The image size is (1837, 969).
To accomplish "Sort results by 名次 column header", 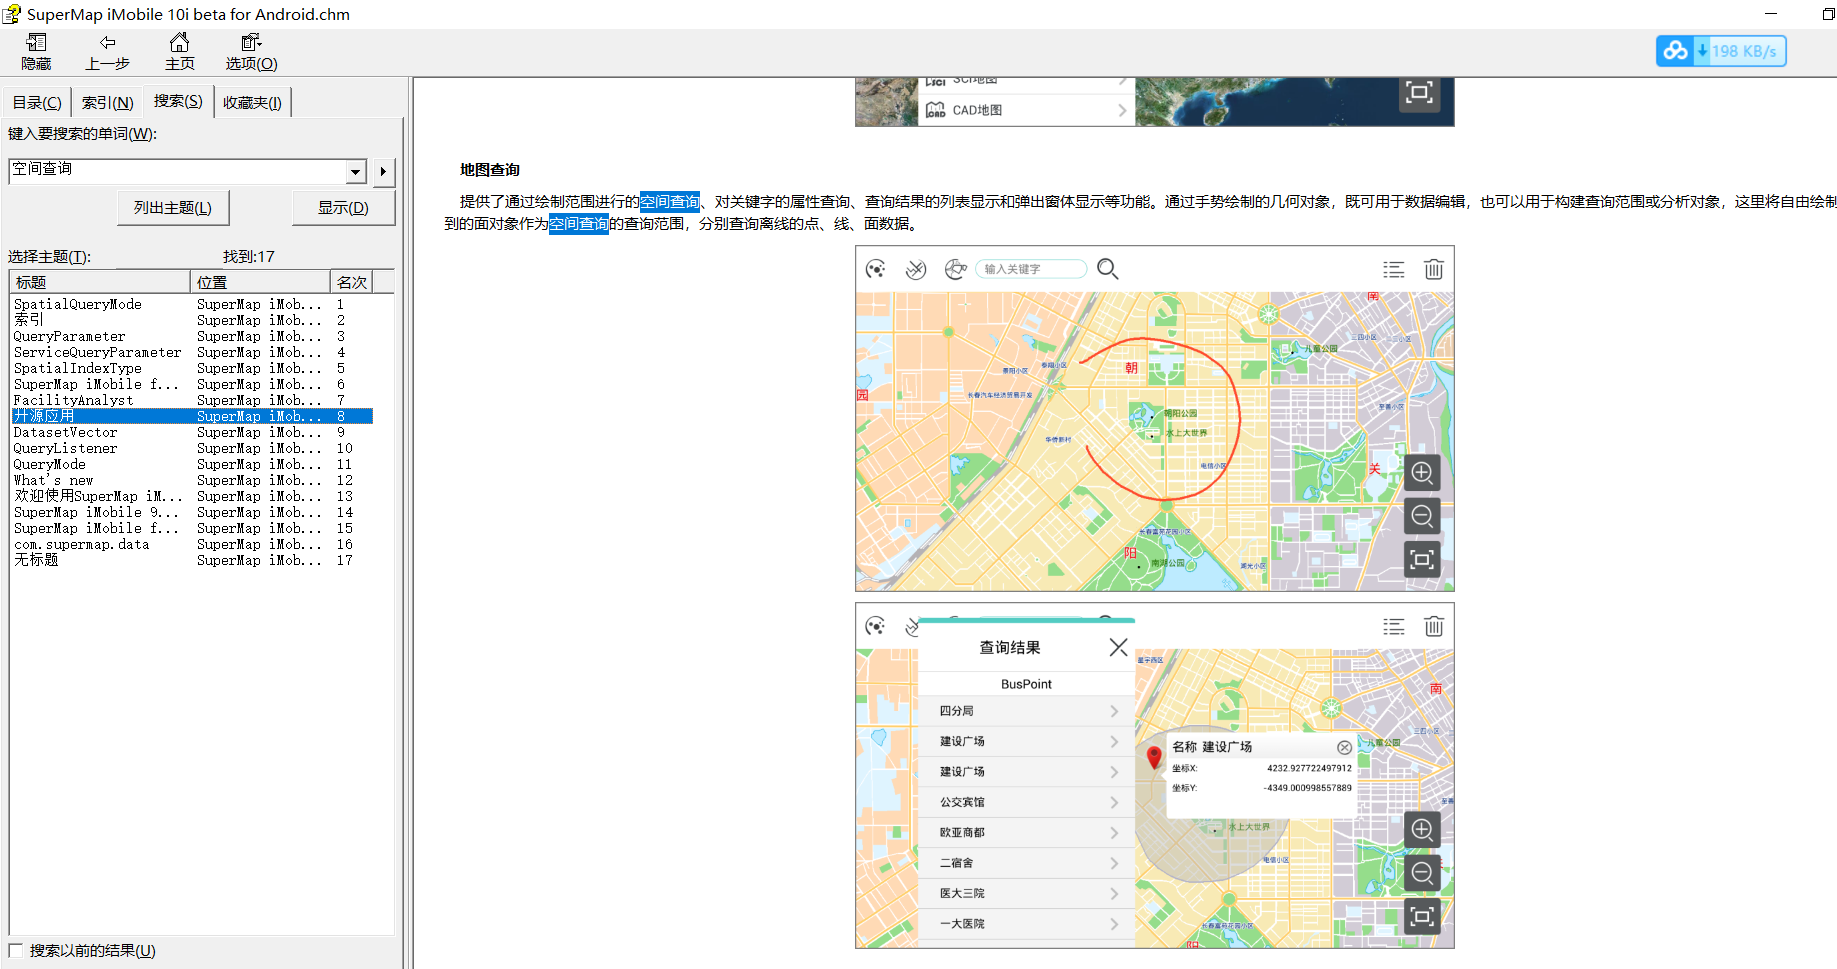I will coord(351,282).
